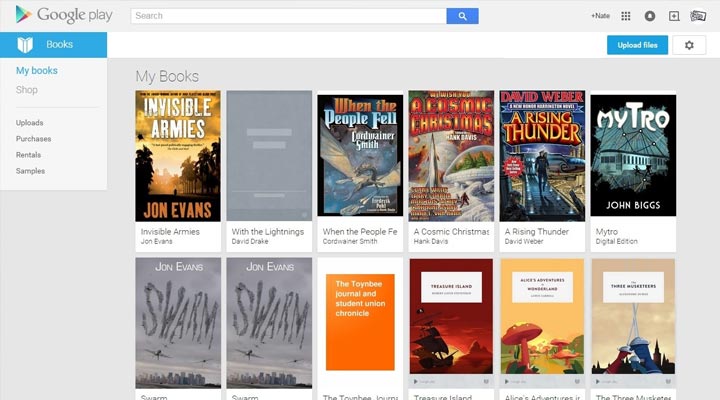The width and height of the screenshot is (720, 400).
Task: Open the notifications bell icon
Action: click(649, 16)
